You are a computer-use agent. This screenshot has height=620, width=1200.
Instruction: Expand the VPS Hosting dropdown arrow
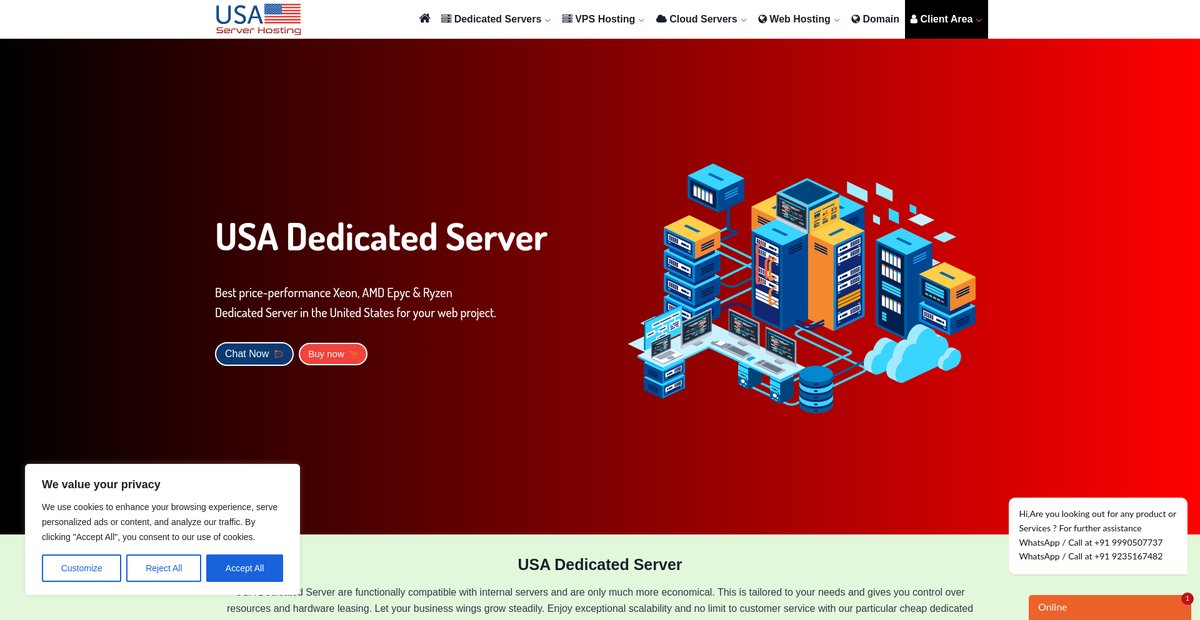(x=641, y=20)
